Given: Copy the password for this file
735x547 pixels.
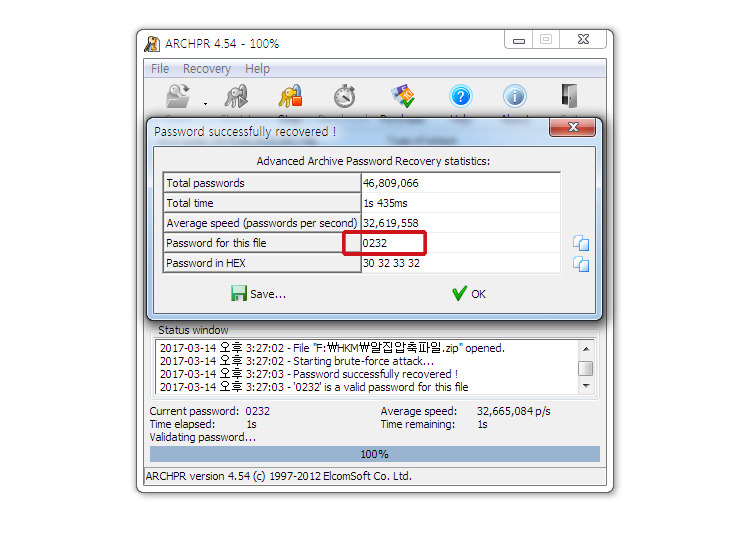Looking at the screenshot, I should pyautogui.click(x=581, y=243).
